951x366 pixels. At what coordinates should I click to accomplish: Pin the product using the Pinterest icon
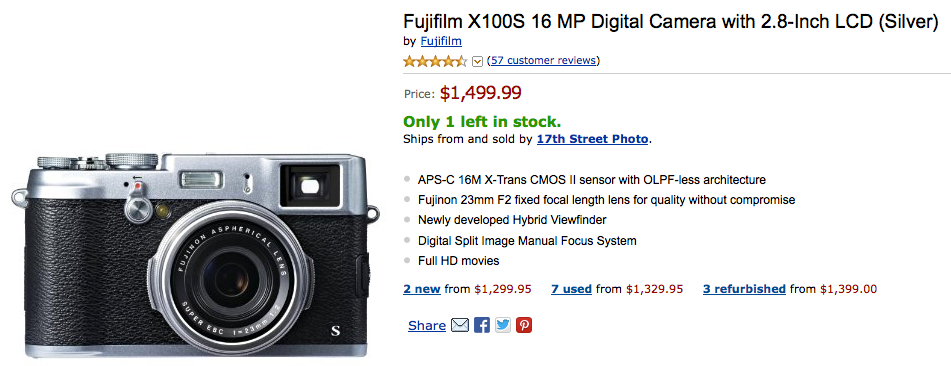[524, 325]
